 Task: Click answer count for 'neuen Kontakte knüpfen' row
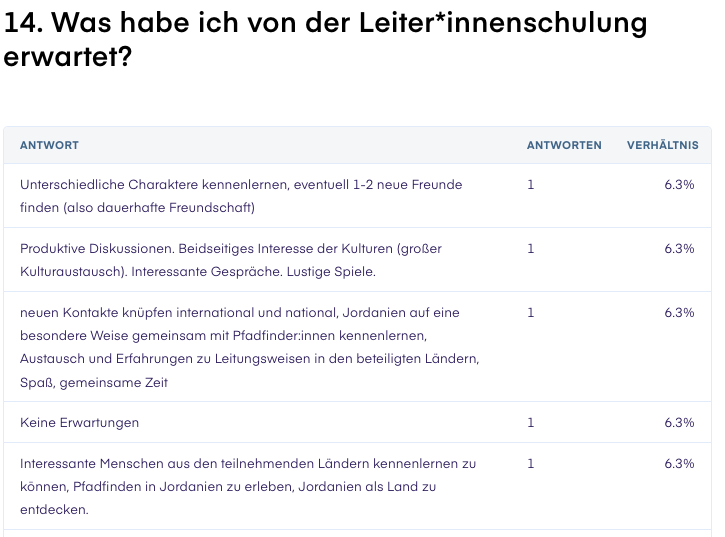point(531,313)
